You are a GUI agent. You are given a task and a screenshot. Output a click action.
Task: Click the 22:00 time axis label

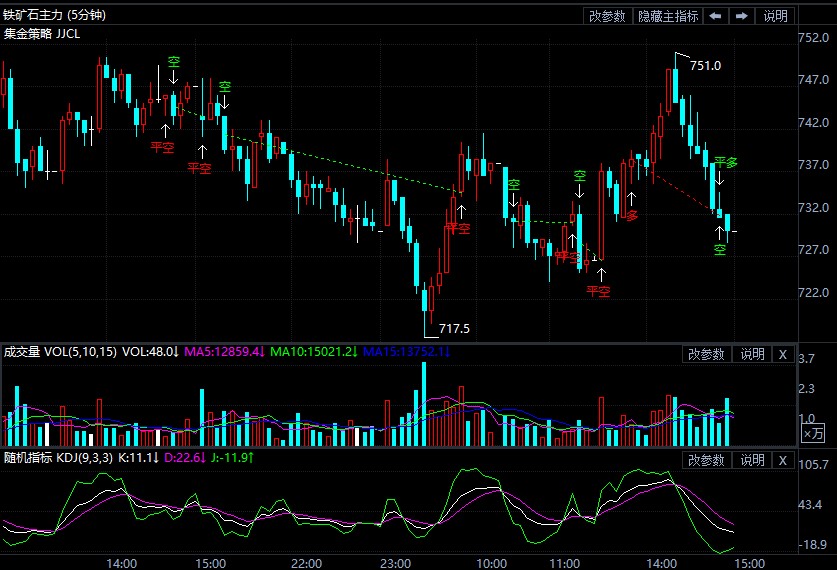pyautogui.click(x=306, y=564)
